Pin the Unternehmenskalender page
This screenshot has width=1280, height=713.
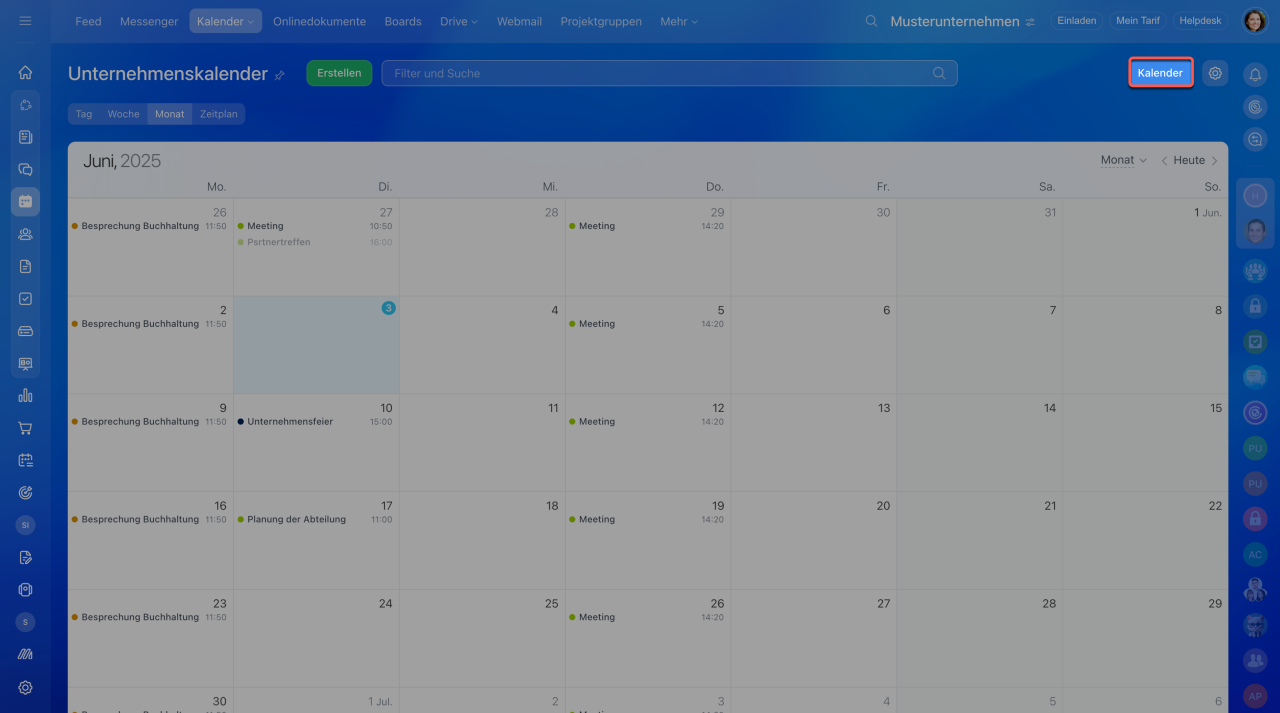point(280,75)
